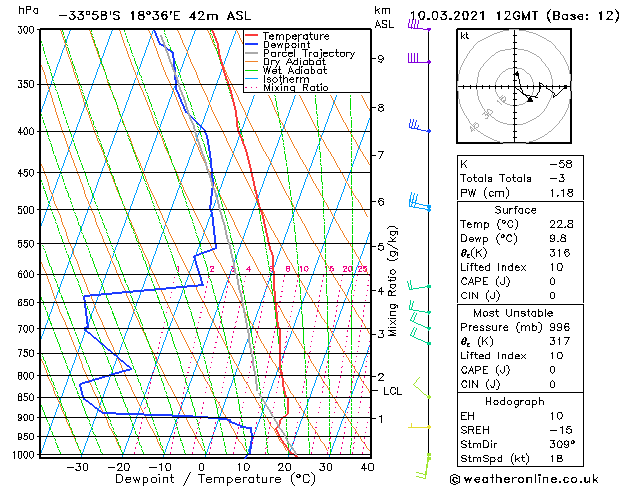The height and width of the screenshot is (486, 629).
Task: Click the blue wind barb near 400 hPa
Action: point(418,127)
